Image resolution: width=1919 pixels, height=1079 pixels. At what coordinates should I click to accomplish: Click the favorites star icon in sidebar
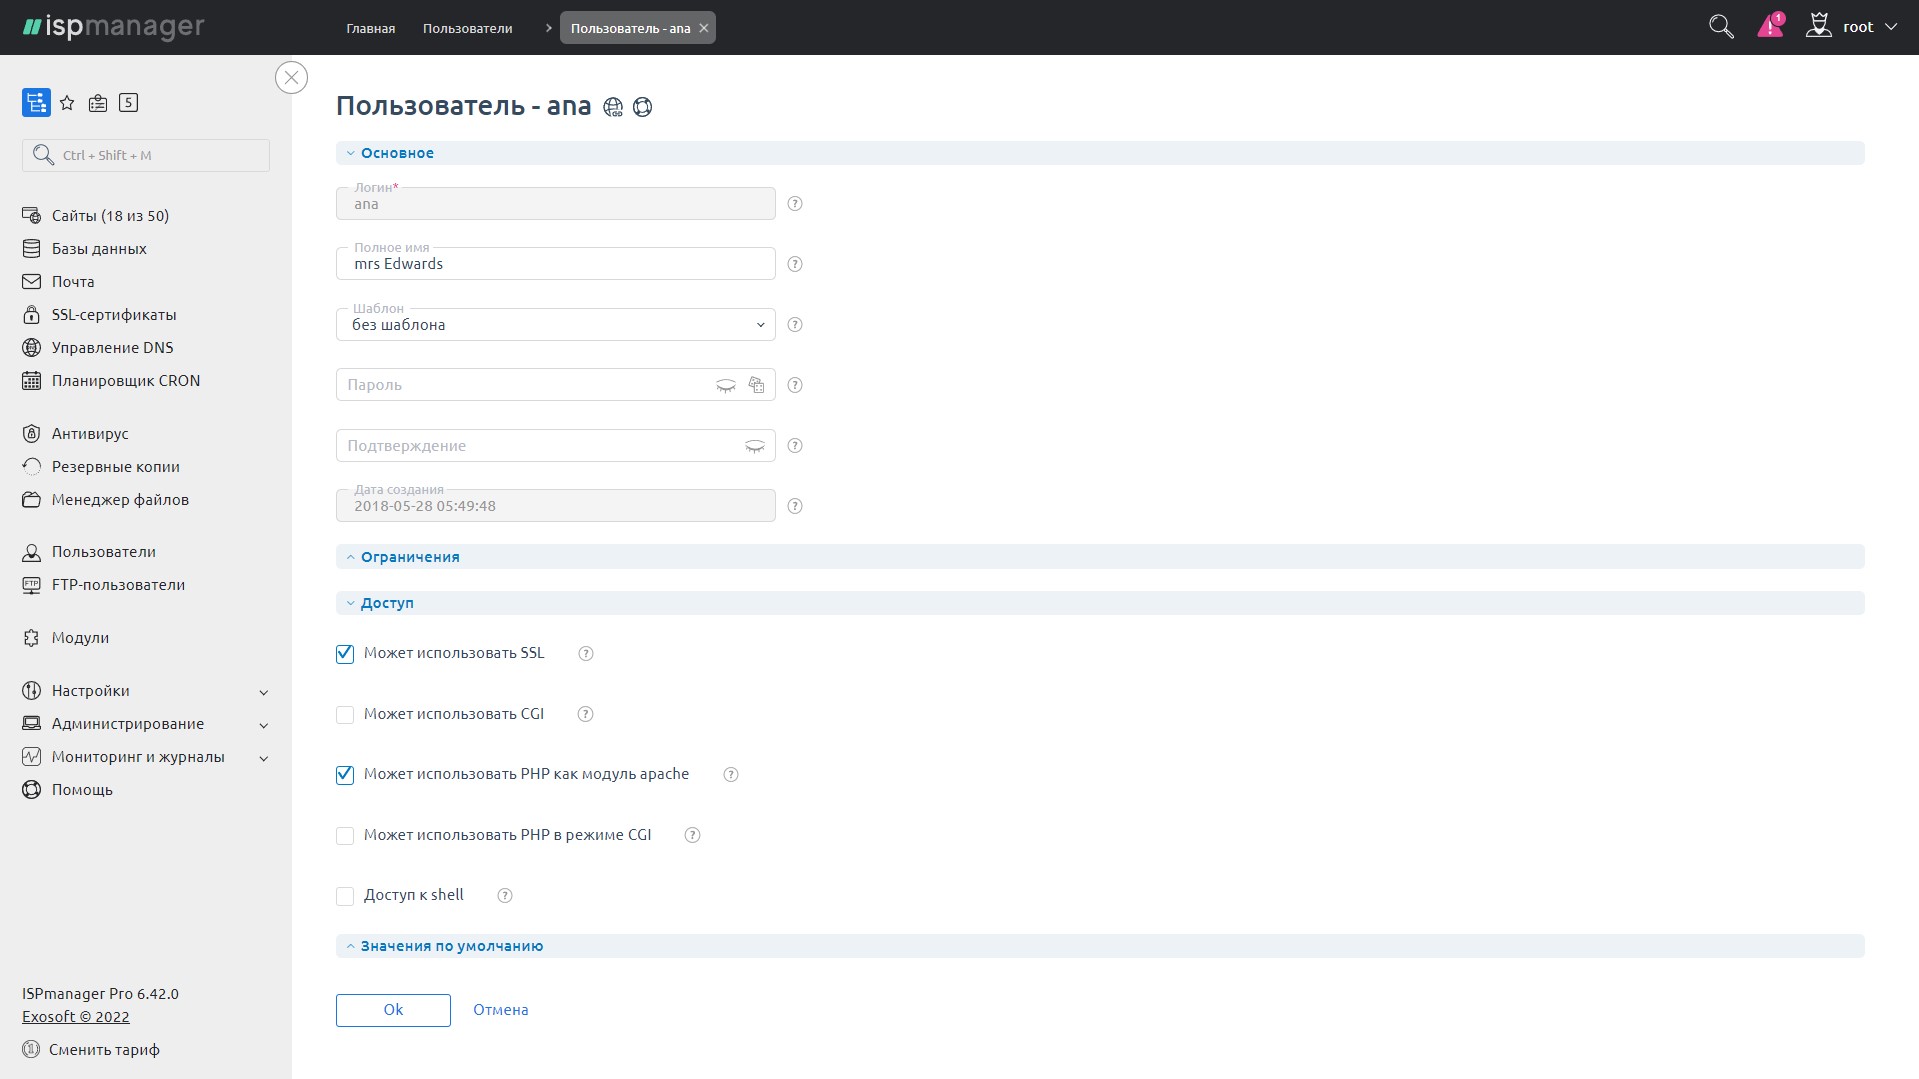click(67, 103)
